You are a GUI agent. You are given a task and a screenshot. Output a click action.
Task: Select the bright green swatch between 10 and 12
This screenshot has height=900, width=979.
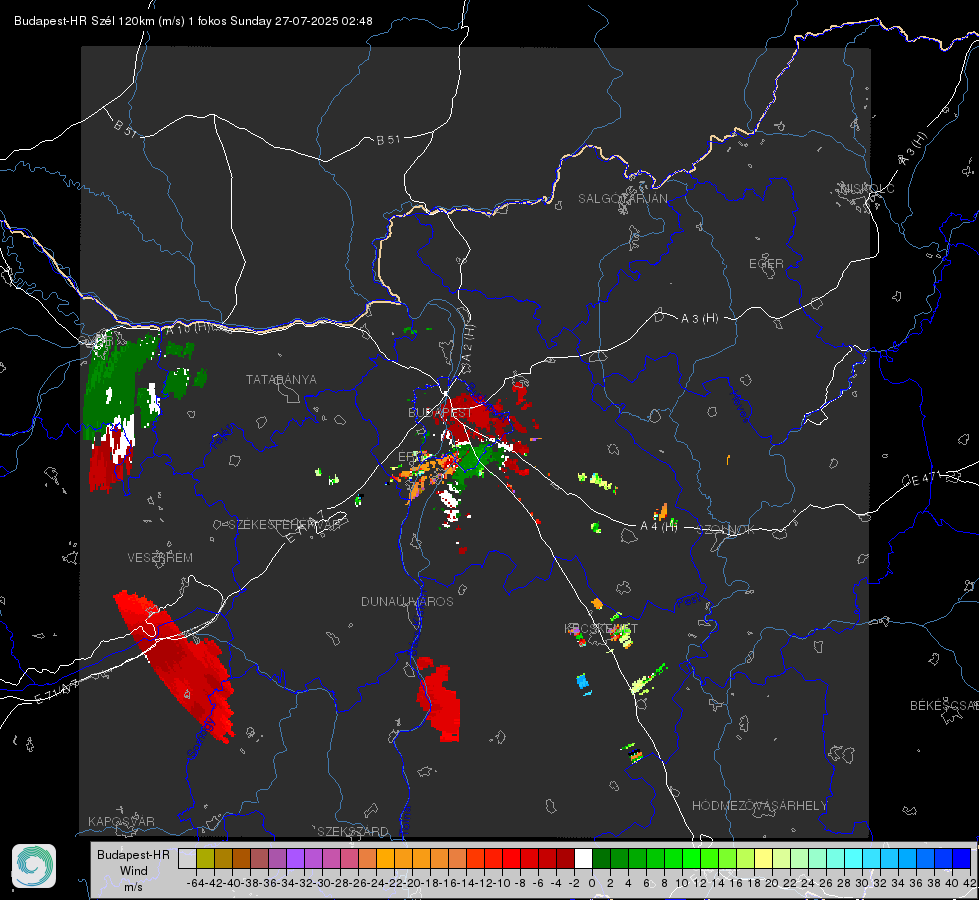tap(691, 858)
